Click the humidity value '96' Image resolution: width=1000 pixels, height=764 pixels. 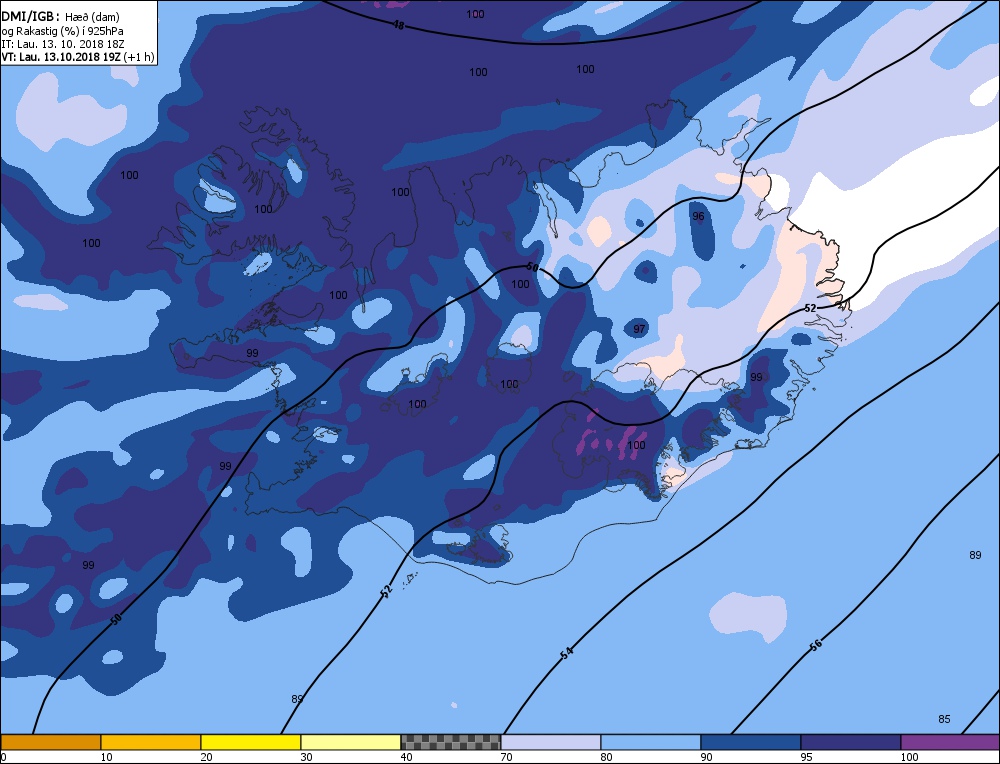(698, 216)
